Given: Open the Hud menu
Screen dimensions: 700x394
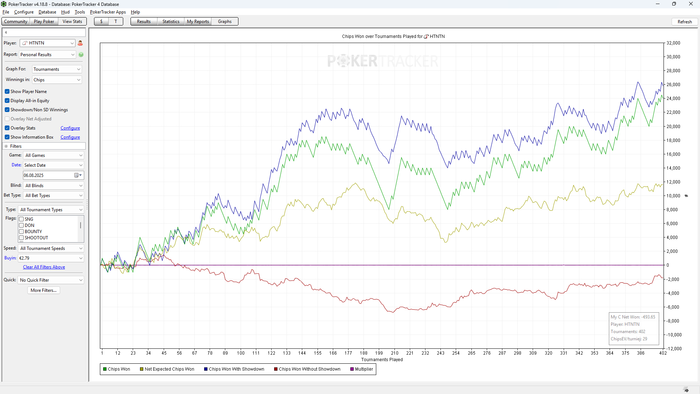Looking at the screenshot, I should [x=65, y=12].
